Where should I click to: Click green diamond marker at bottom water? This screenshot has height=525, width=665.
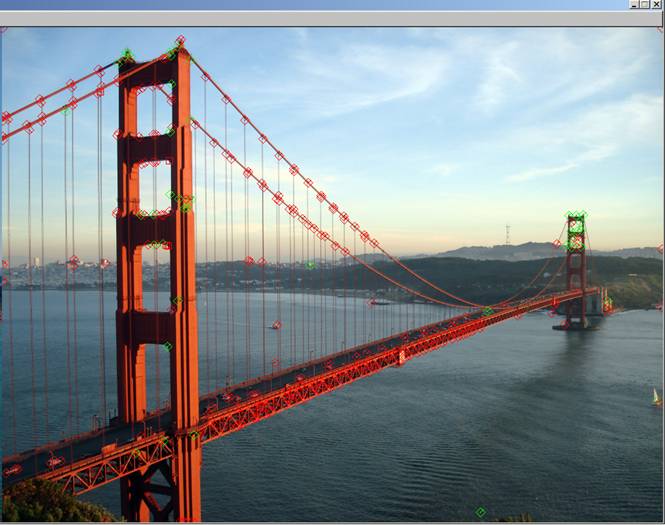click(x=480, y=512)
